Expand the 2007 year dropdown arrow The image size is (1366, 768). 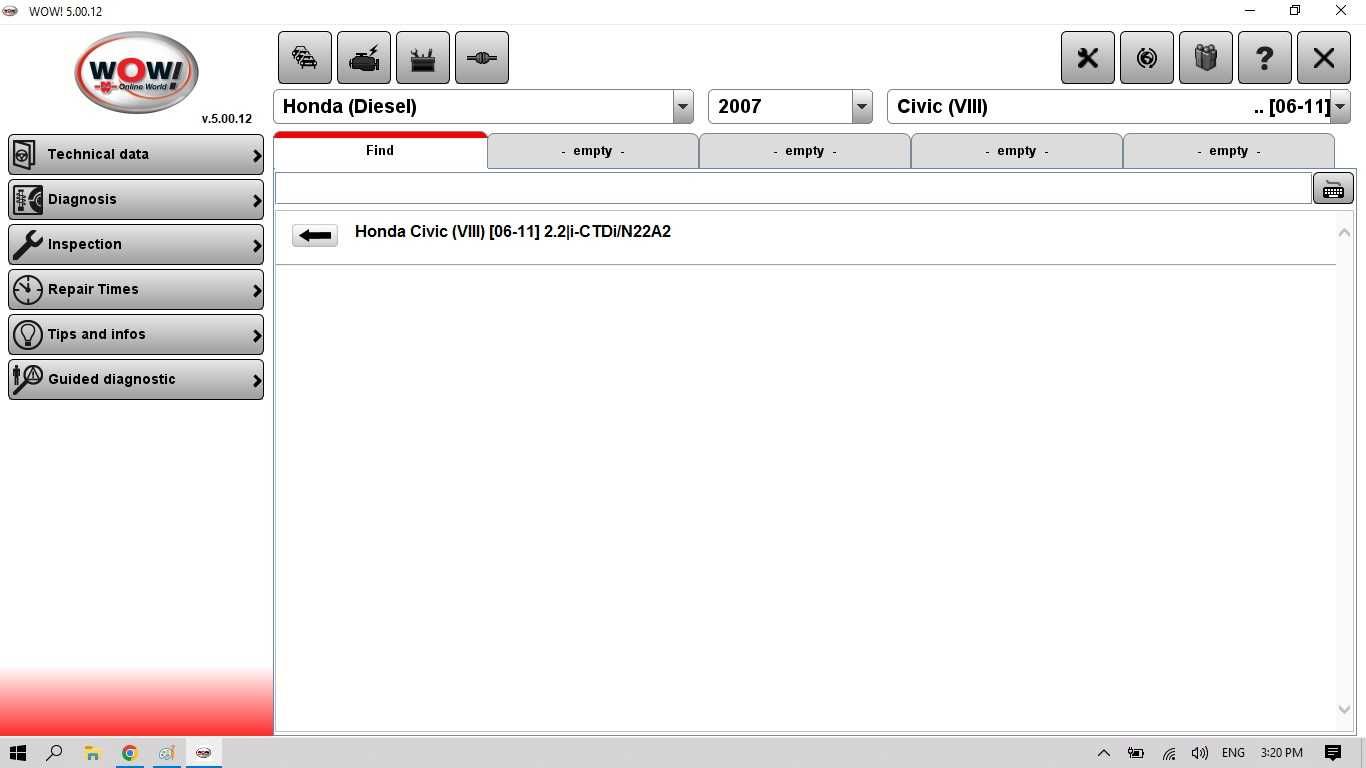(x=862, y=107)
